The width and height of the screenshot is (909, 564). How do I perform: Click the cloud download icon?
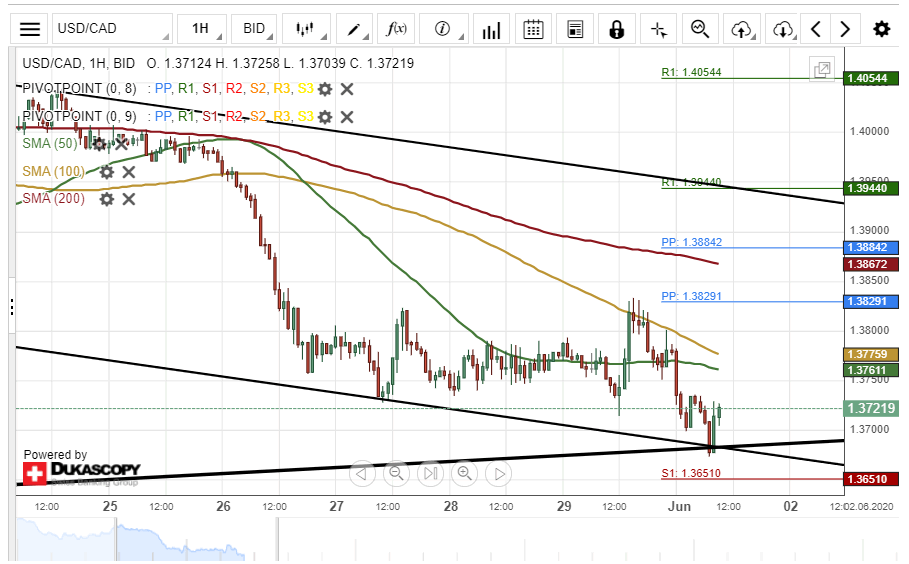(783, 29)
